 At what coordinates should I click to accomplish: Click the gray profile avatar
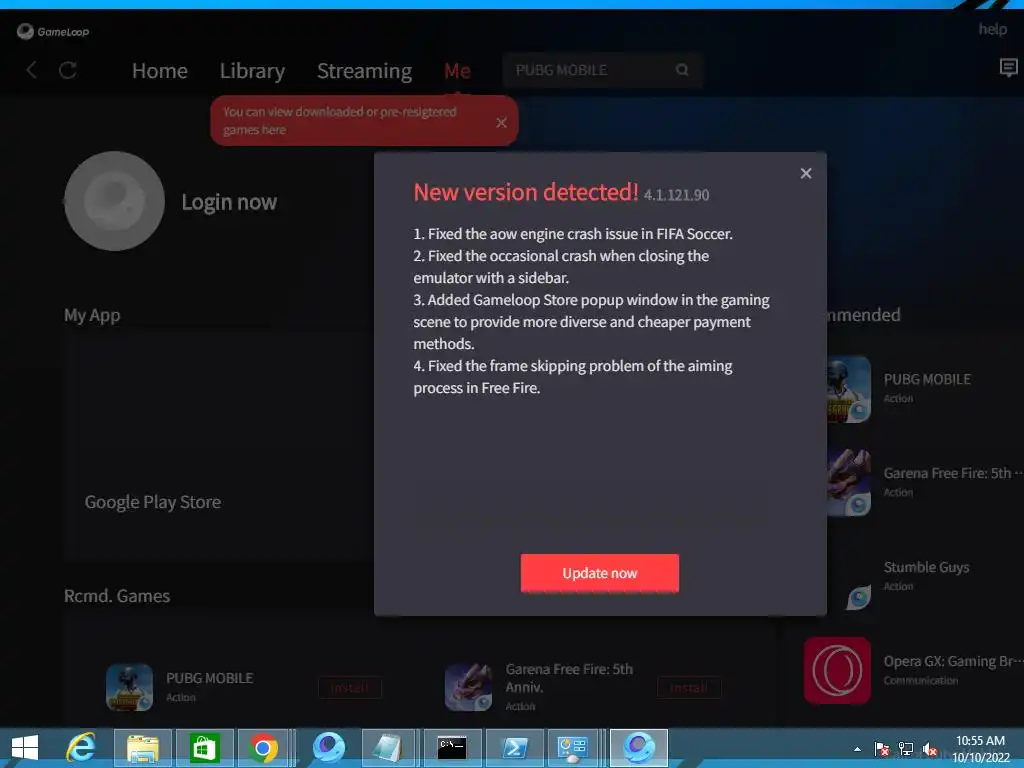point(114,201)
